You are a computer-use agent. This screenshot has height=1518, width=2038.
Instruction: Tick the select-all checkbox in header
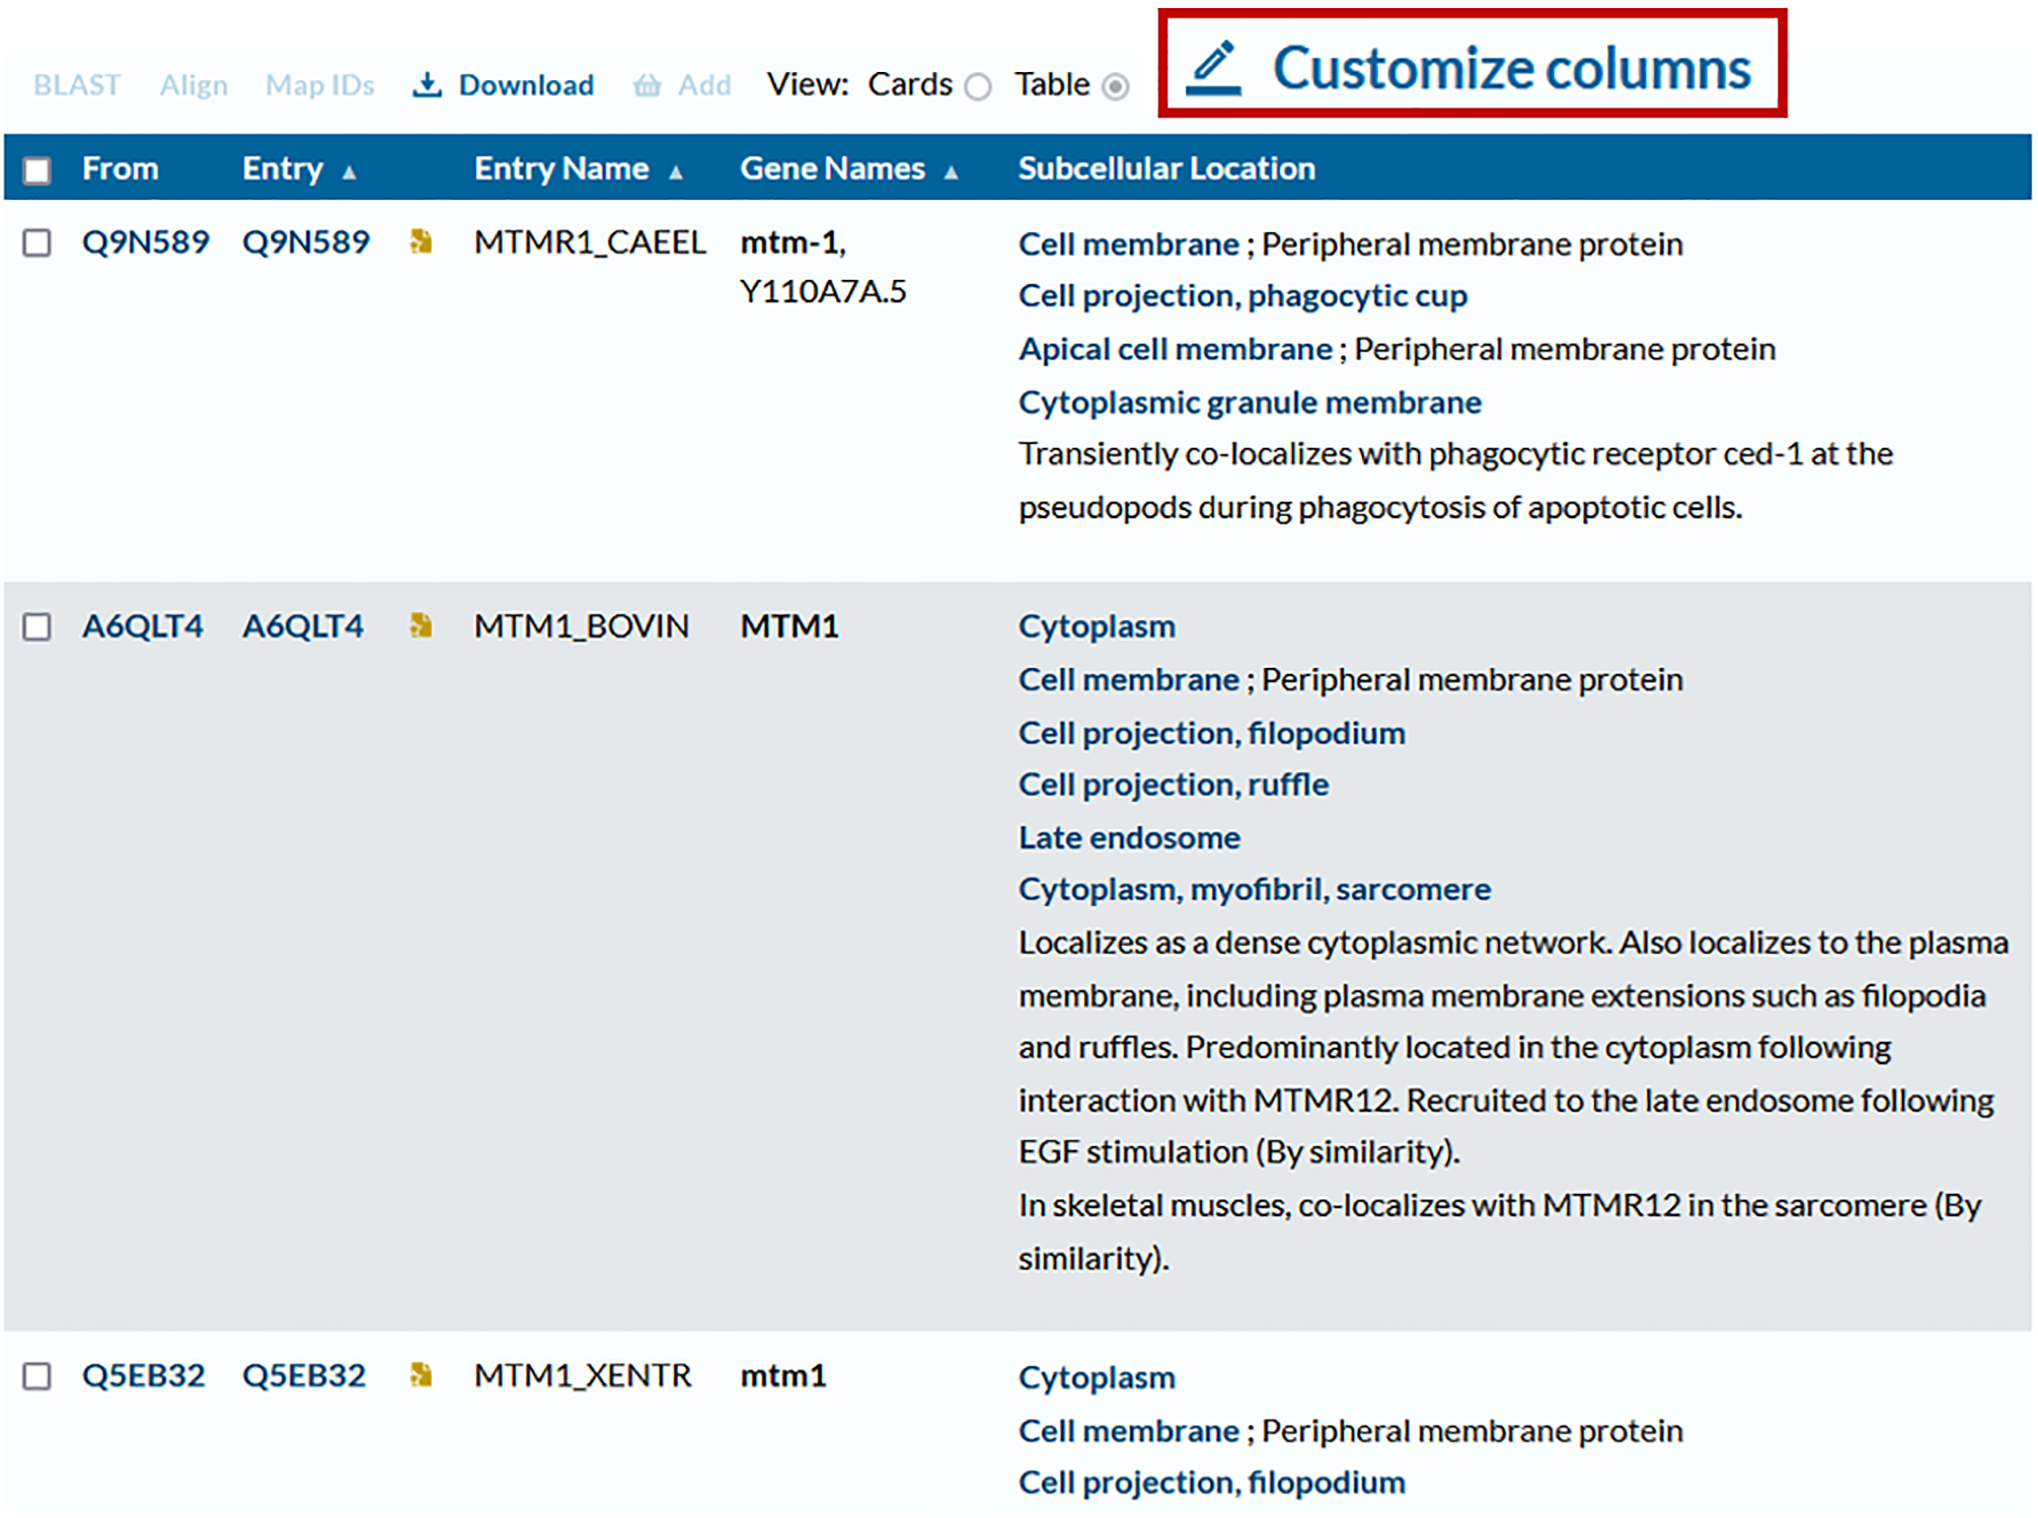click(37, 170)
